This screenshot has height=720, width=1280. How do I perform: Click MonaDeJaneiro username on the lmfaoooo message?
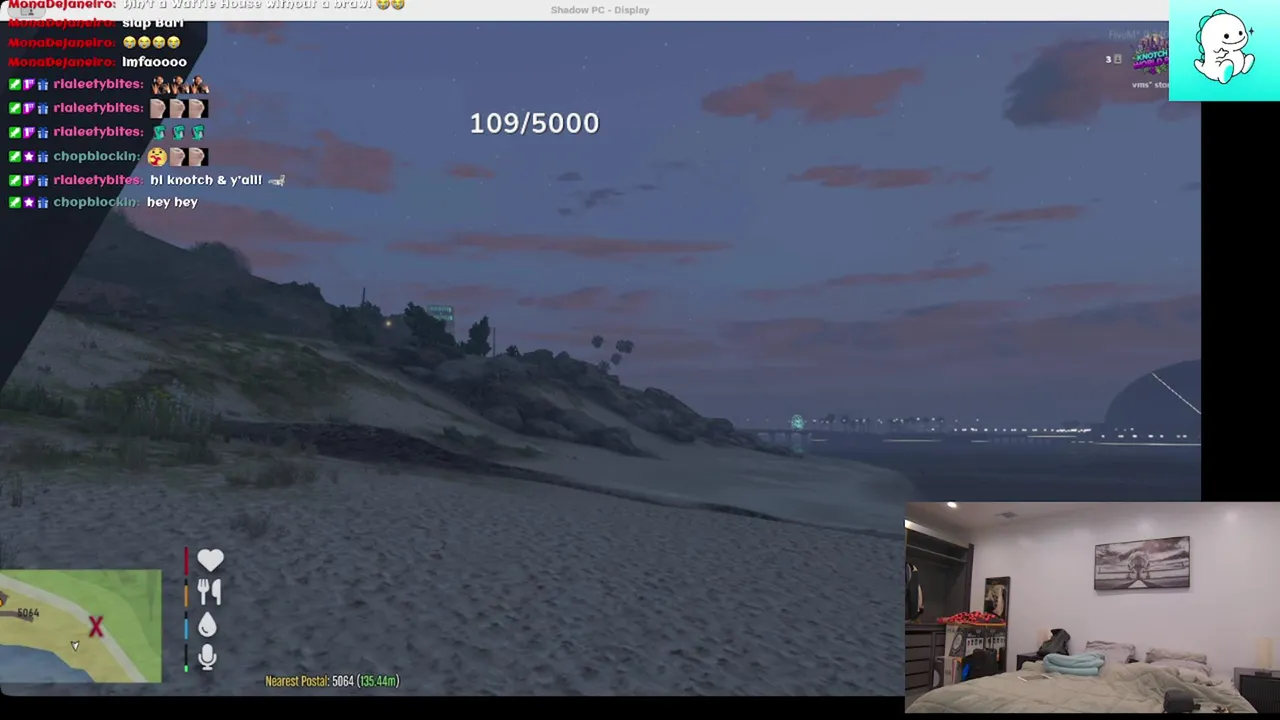click(x=61, y=62)
